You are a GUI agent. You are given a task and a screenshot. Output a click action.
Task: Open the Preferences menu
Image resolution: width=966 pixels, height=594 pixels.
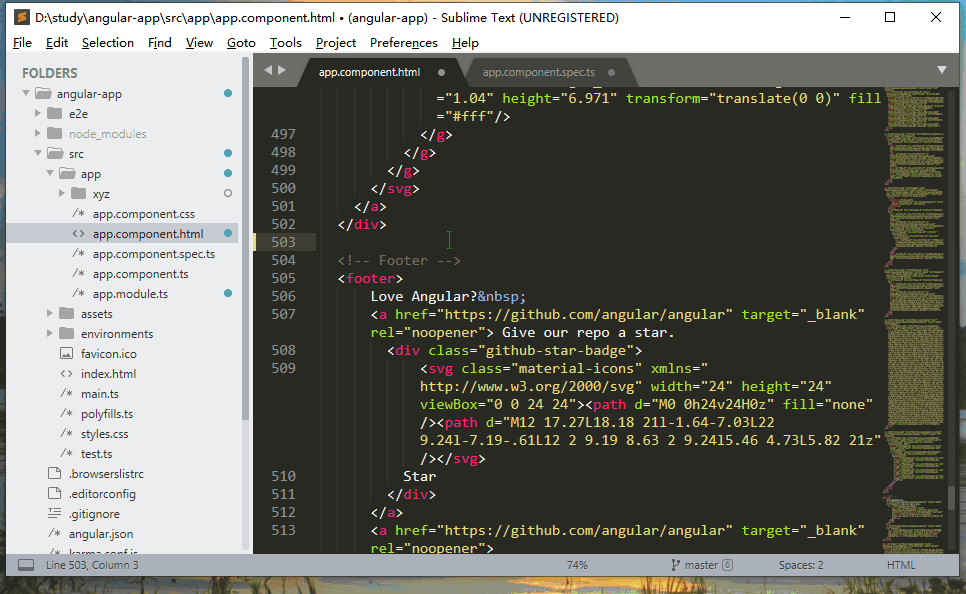click(404, 43)
